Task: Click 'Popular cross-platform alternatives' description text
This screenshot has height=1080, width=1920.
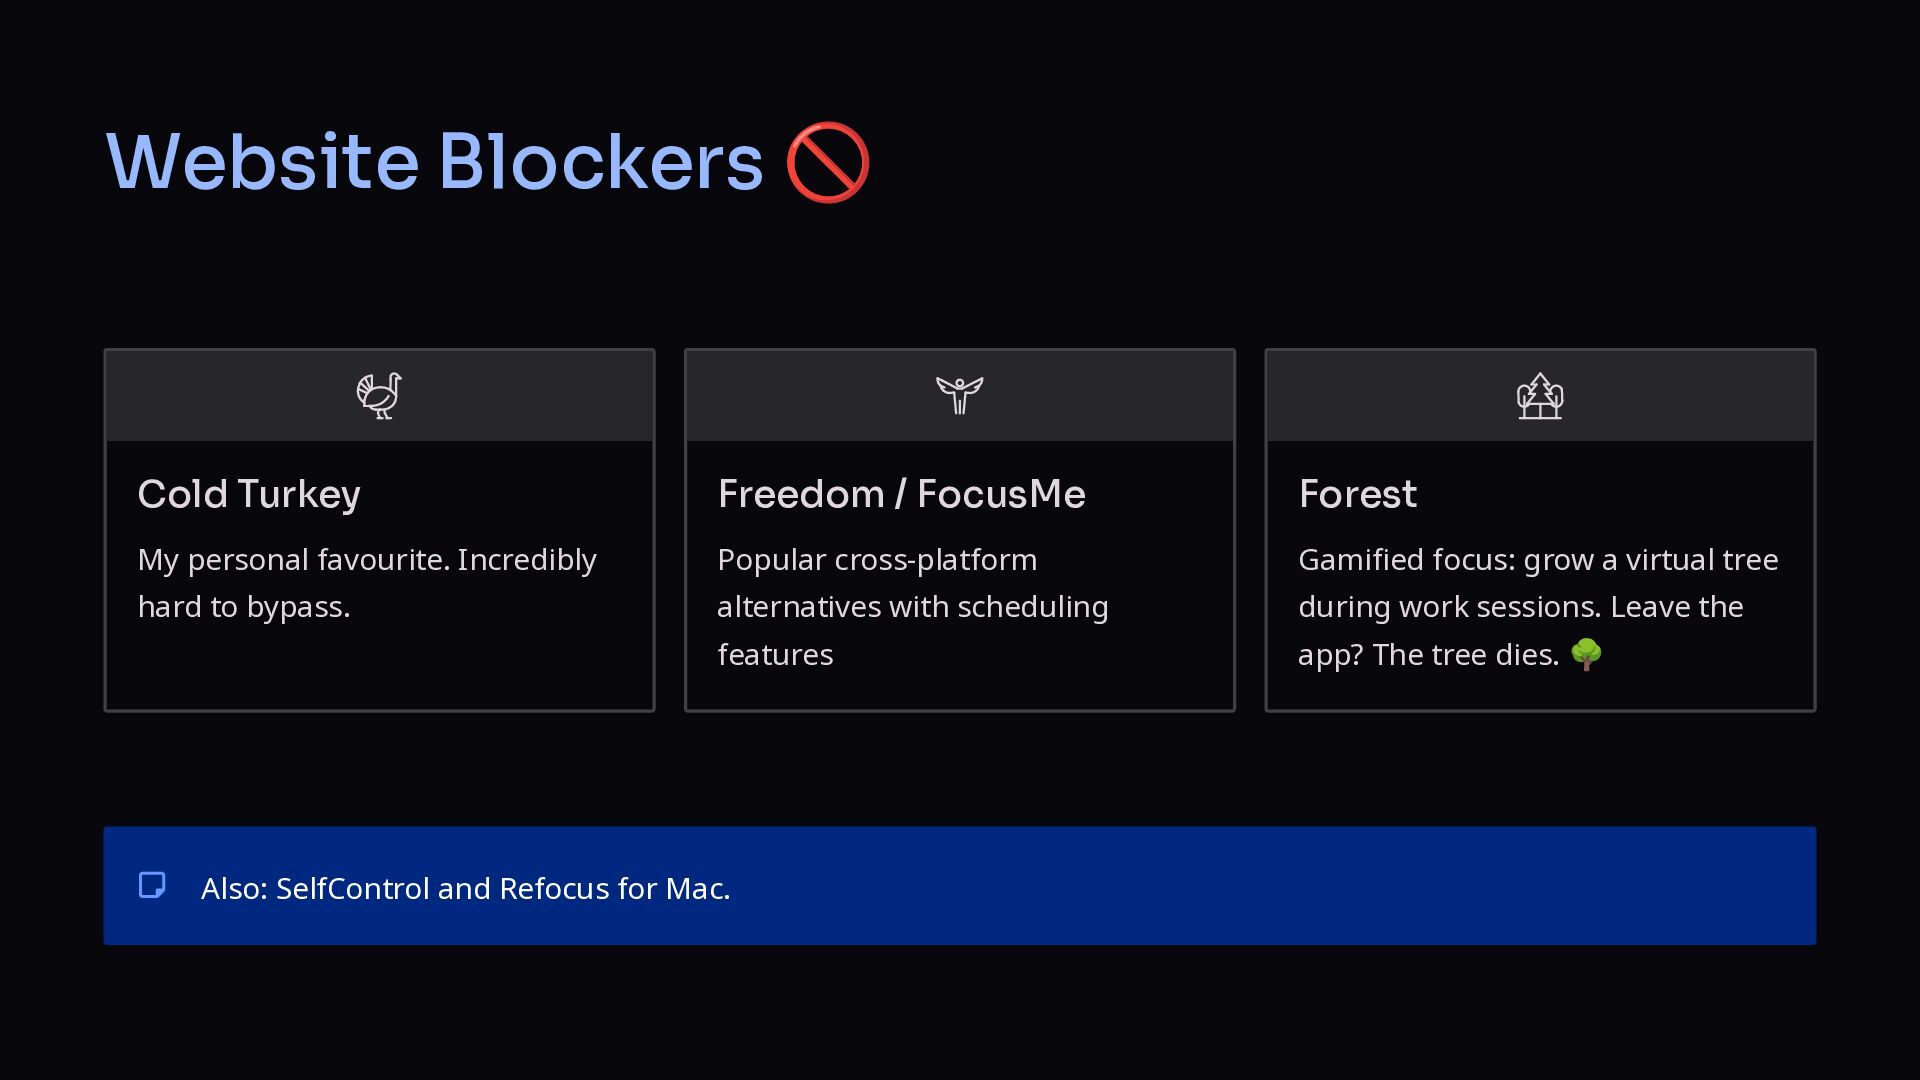Action: coord(913,606)
